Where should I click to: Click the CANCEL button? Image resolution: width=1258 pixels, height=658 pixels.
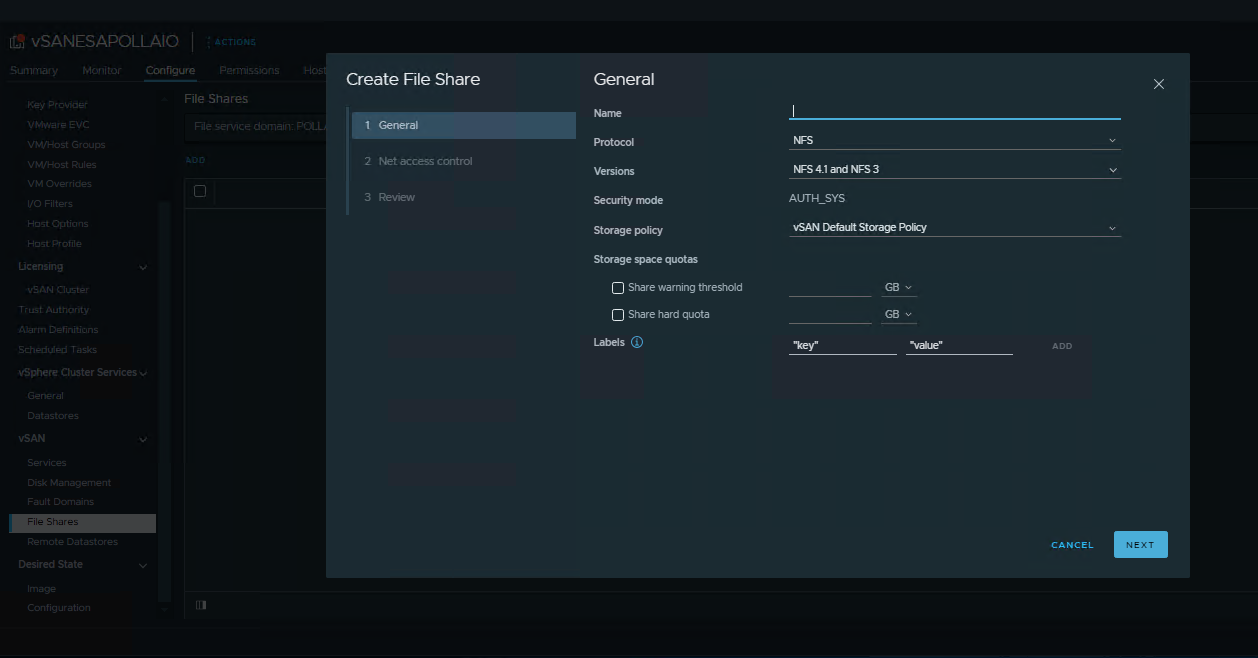(1072, 545)
